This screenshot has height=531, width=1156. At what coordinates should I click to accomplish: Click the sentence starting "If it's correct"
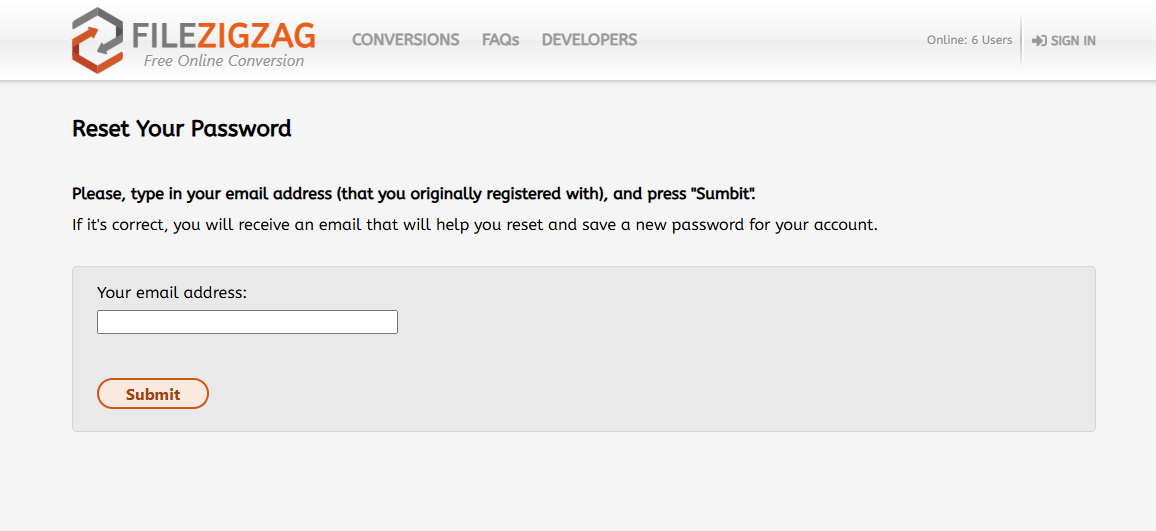coord(474,224)
